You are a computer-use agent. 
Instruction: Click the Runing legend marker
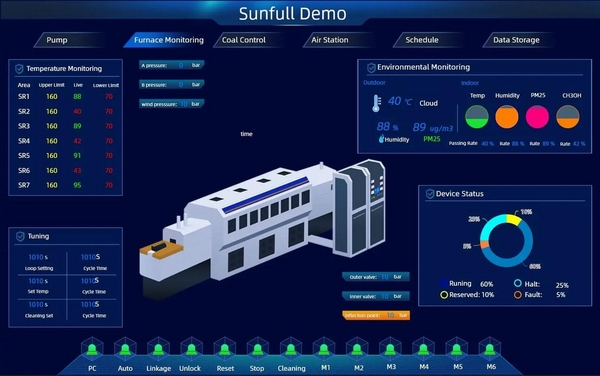coord(444,283)
